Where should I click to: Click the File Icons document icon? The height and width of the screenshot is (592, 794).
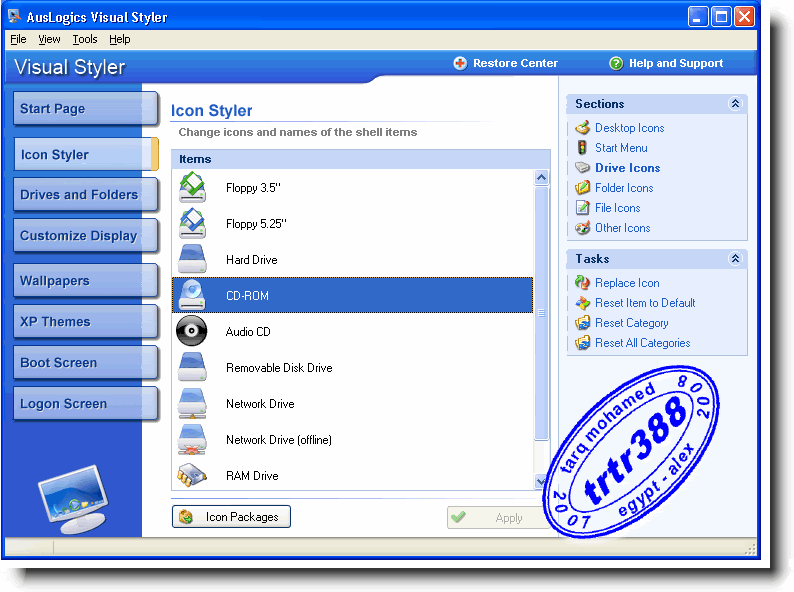[x=582, y=208]
